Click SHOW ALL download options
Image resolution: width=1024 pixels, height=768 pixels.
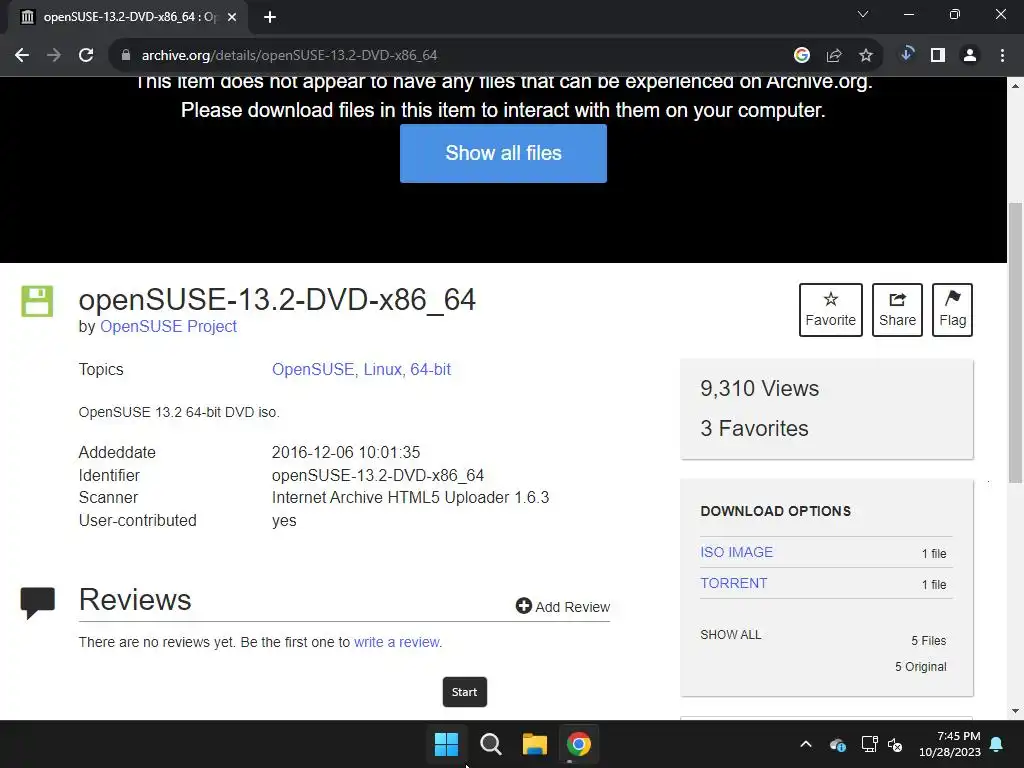[x=731, y=635]
